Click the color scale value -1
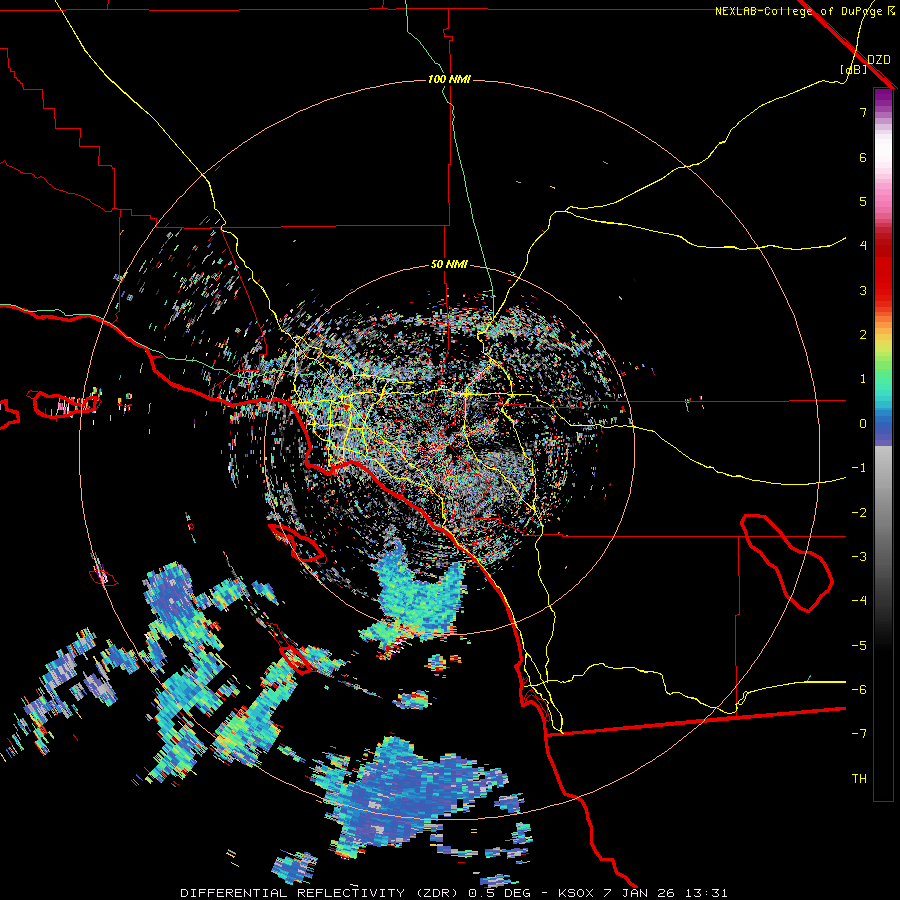900x900 pixels. tap(859, 468)
